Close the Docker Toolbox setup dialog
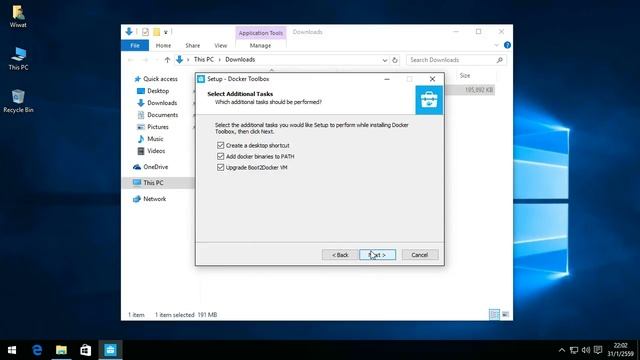Viewport: 640px width, 360px height. click(432, 79)
